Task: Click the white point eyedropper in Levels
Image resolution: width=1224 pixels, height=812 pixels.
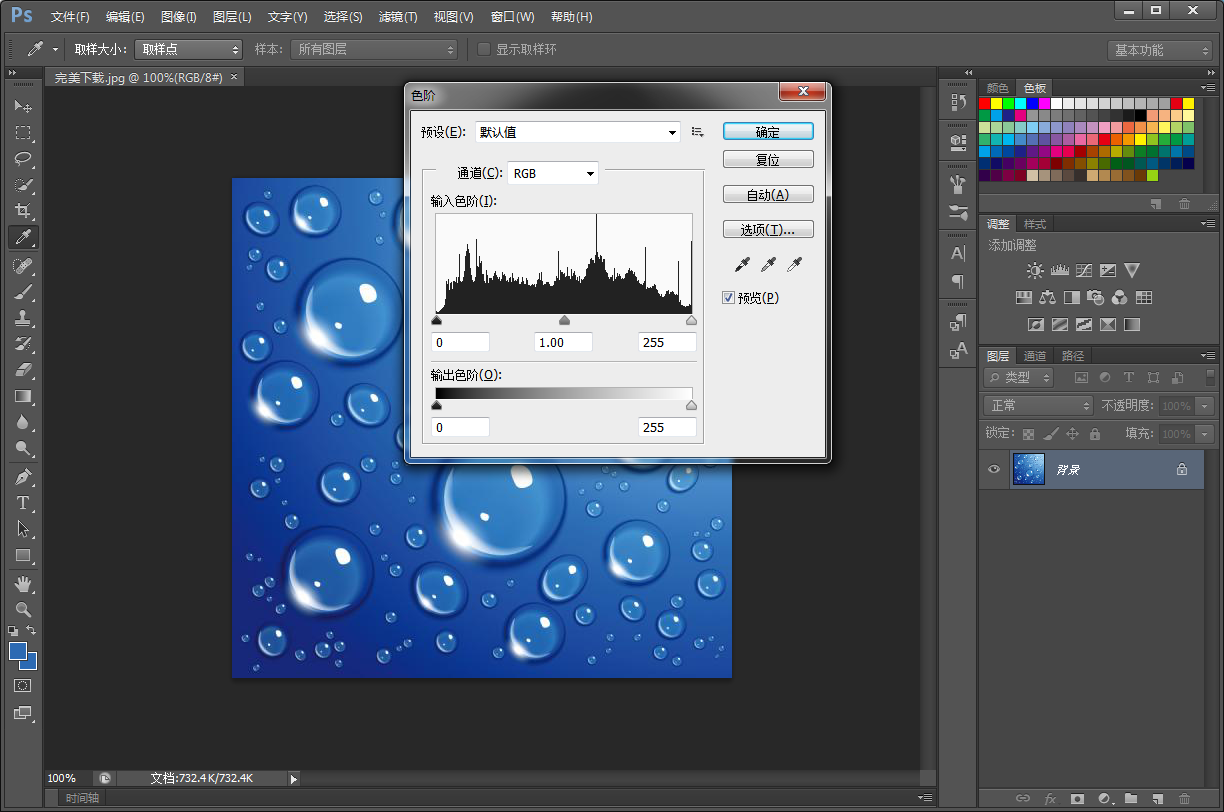Action: pos(795,264)
